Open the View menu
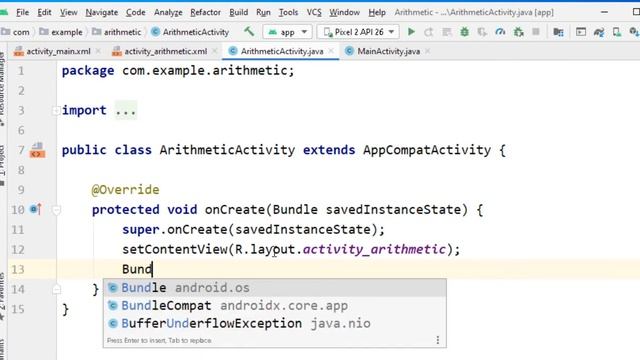Screen dimensions: 640x360 (69, 12)
